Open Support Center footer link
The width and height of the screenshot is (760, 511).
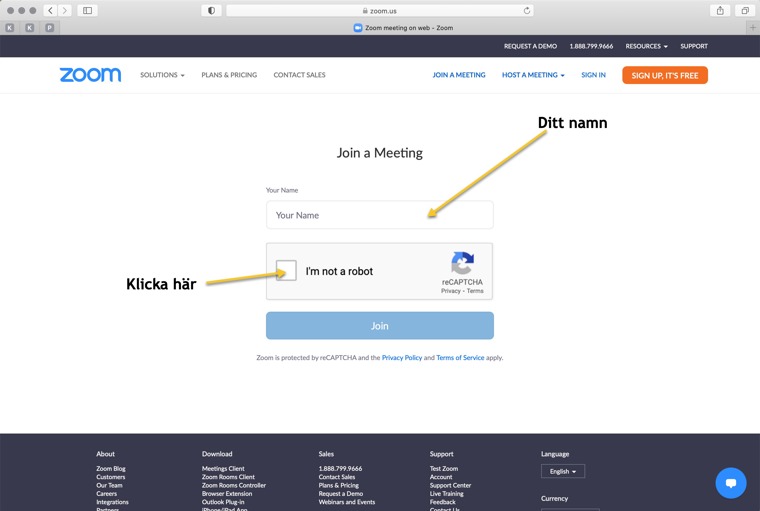pyautogui.click(x=450, y=485)
